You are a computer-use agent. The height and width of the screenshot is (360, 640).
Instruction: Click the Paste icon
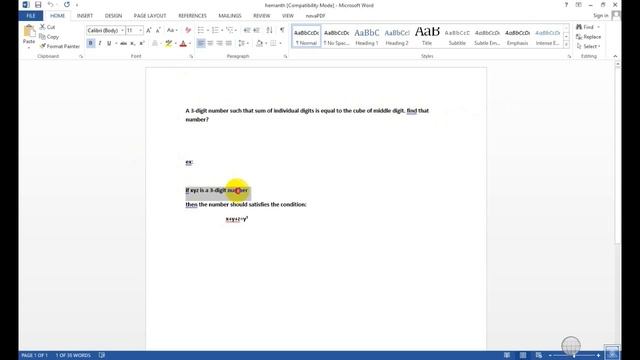(29, 31)
